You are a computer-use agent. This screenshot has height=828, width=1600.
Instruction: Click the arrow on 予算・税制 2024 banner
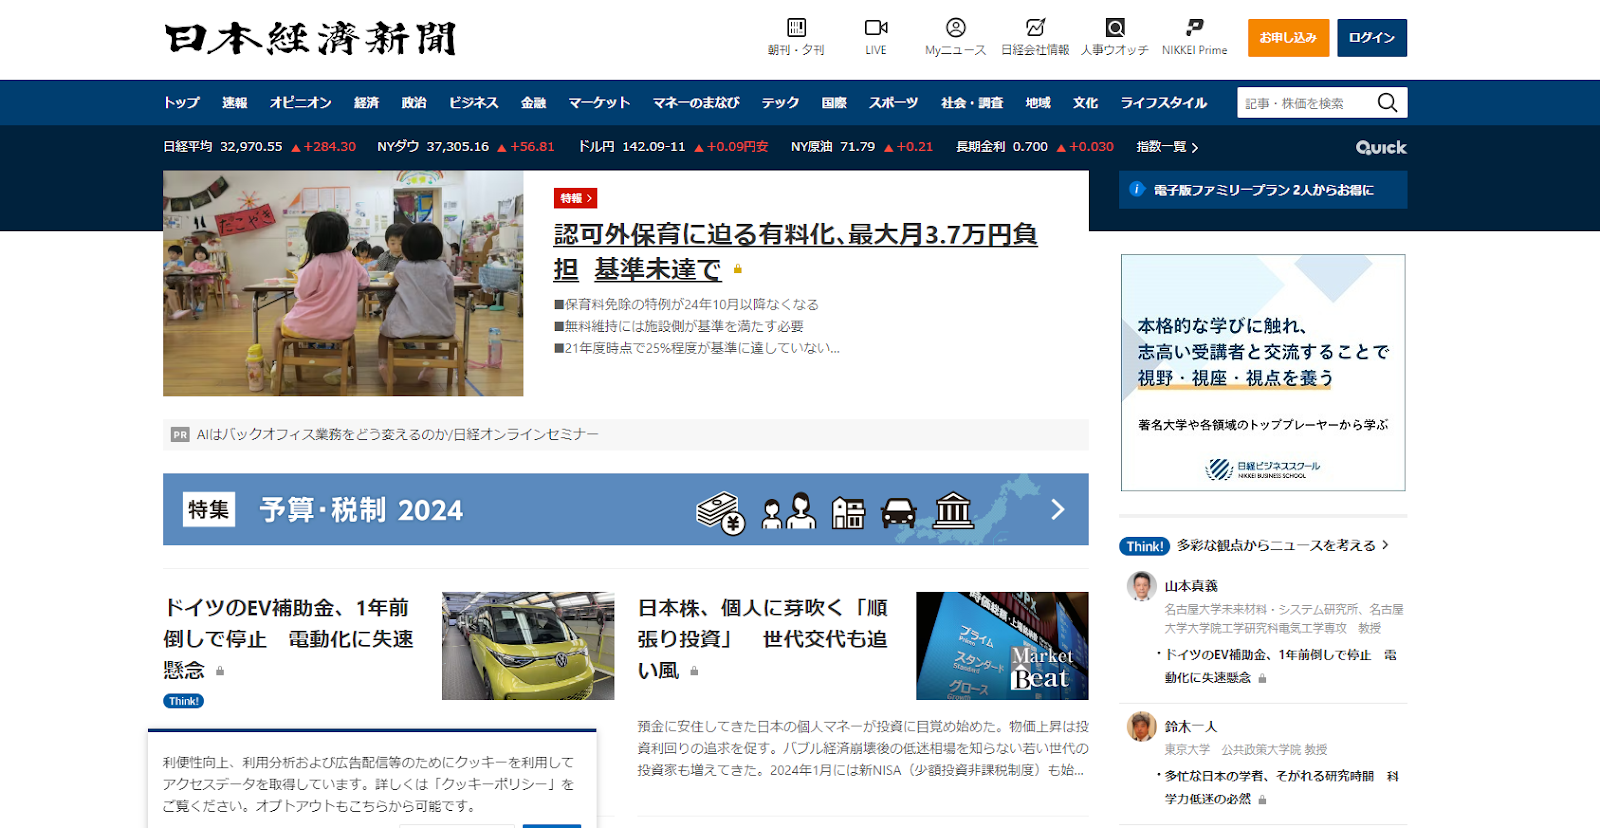click(1057, 510)
